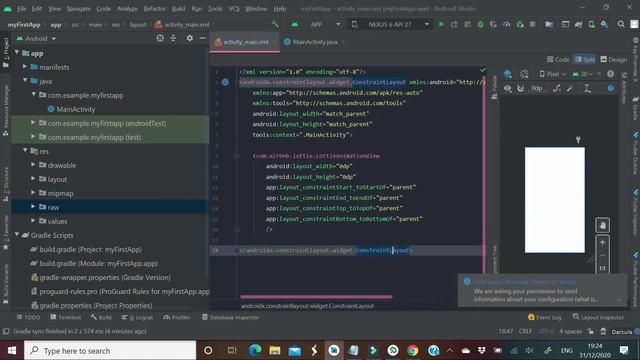
Task: Open the Terminal tool window
Action: tap(65, 317)
